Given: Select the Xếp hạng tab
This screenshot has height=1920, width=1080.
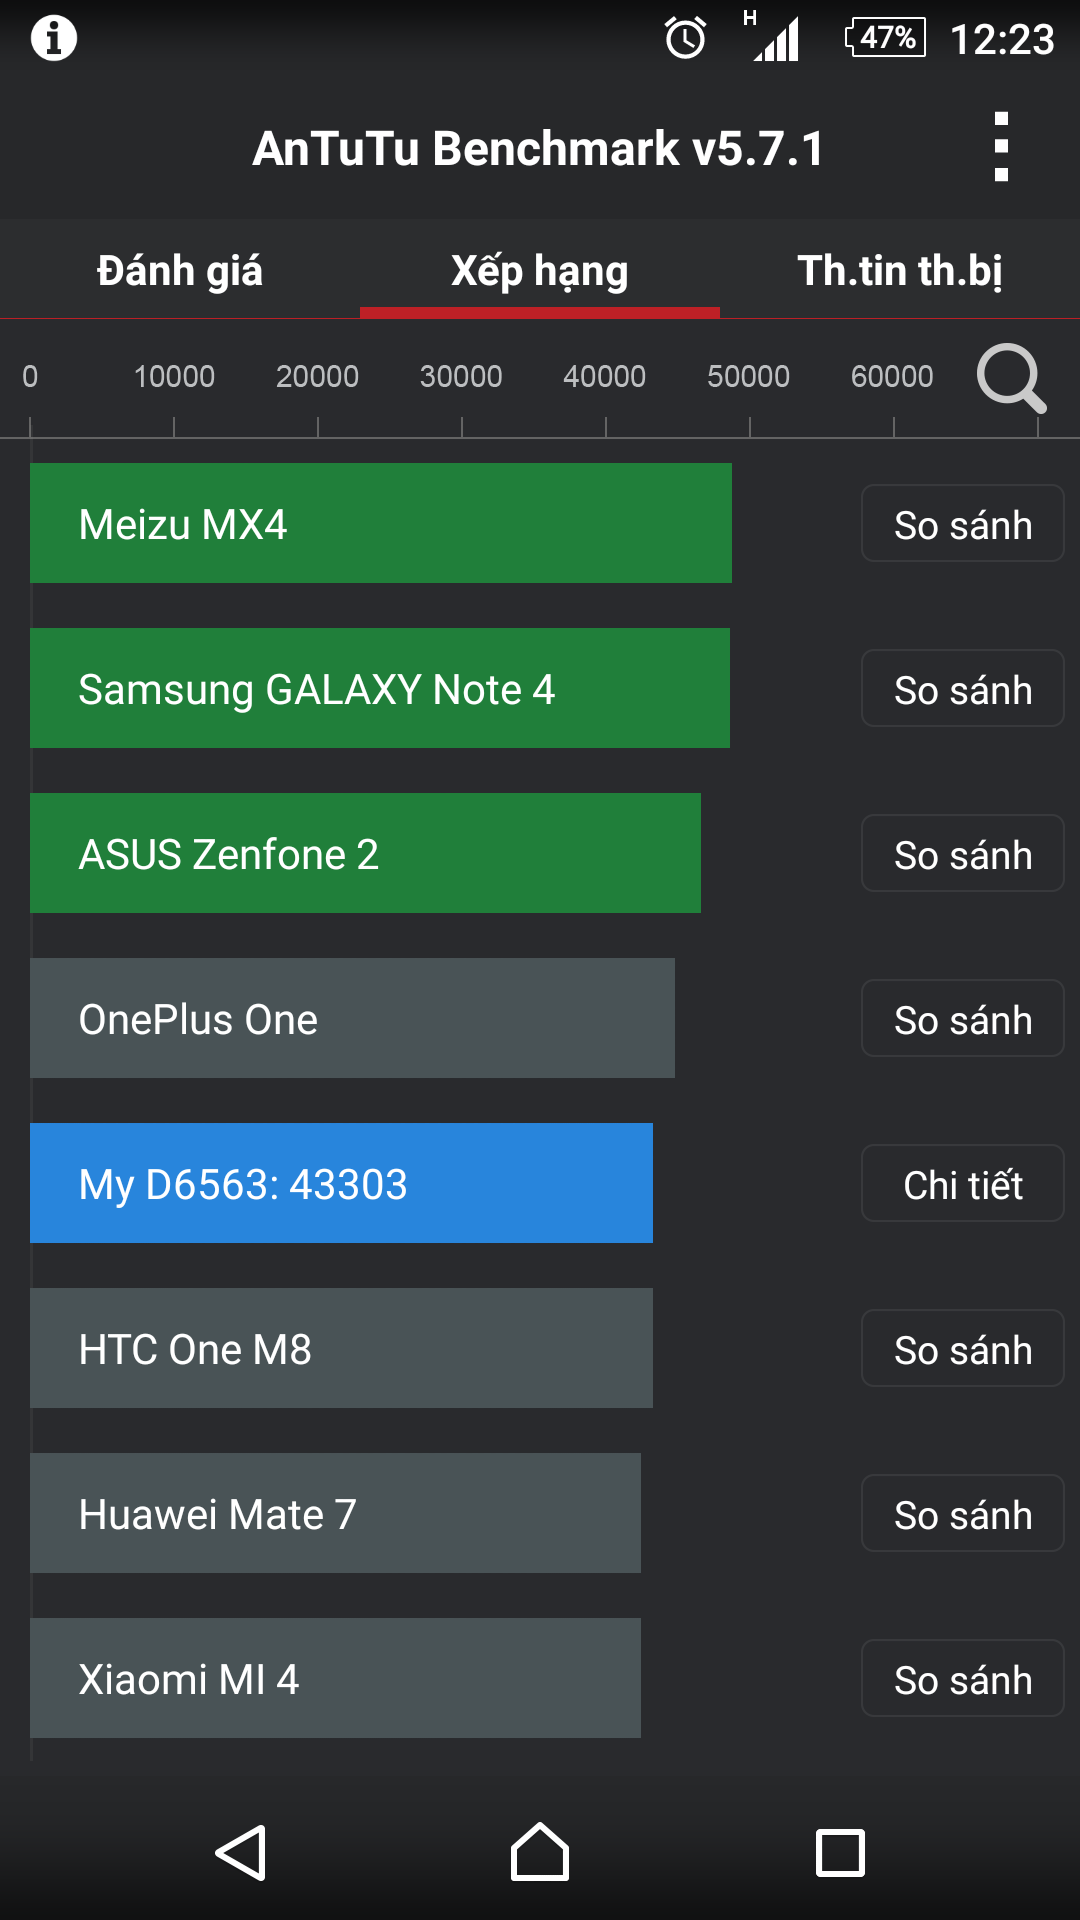Looking at the screenshot, I should (540, 271).
